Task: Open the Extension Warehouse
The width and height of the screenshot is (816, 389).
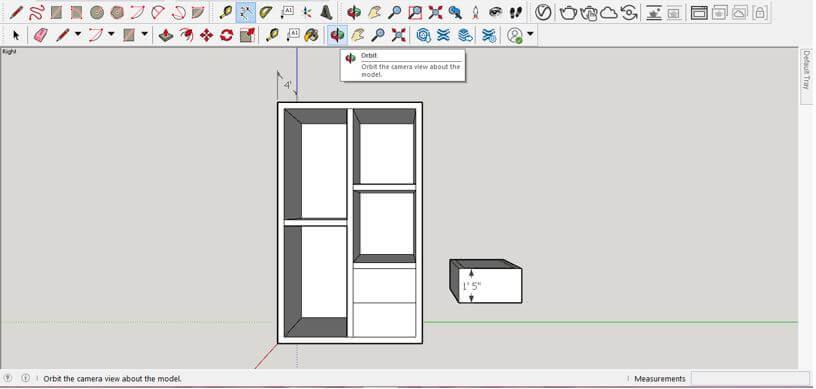Action: pyautogui.click(x=443, y=35)
